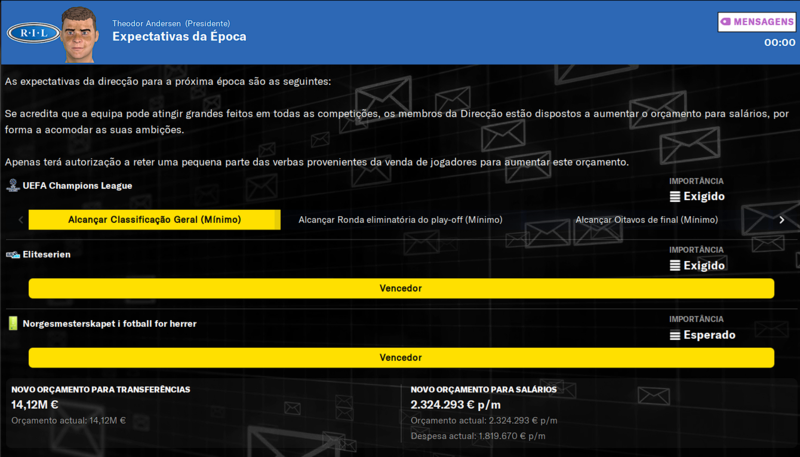Click the 00:00 clock display
Screen dimensions: 800x457
point(780,43)
